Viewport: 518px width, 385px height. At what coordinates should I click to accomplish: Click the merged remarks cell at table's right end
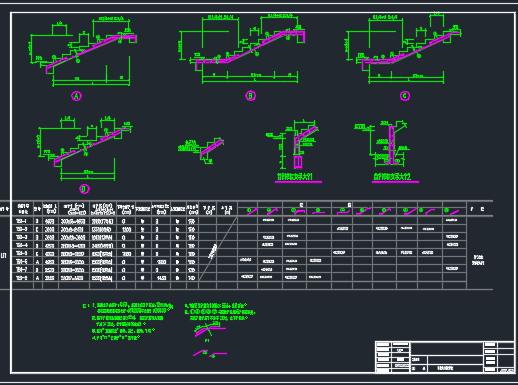point(478,261)
